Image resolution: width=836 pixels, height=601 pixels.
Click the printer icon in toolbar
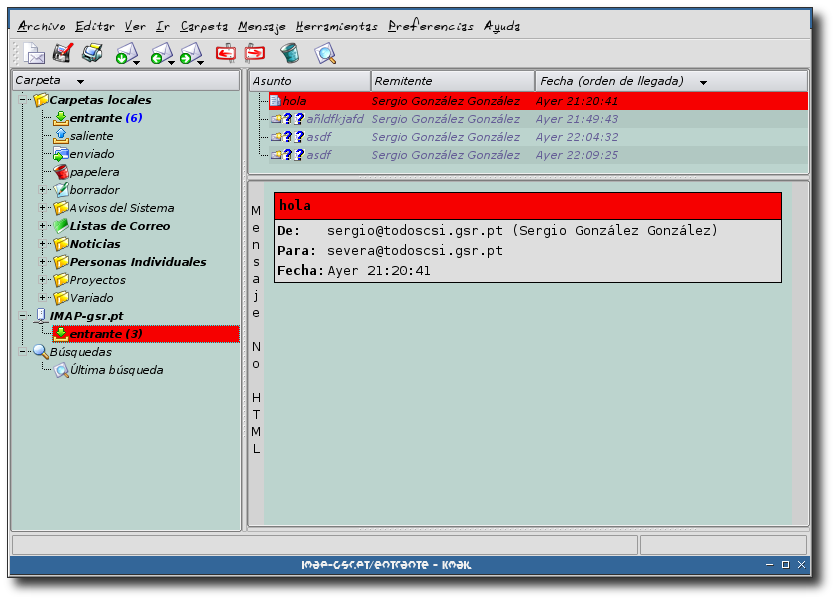(x=92, y=54)
